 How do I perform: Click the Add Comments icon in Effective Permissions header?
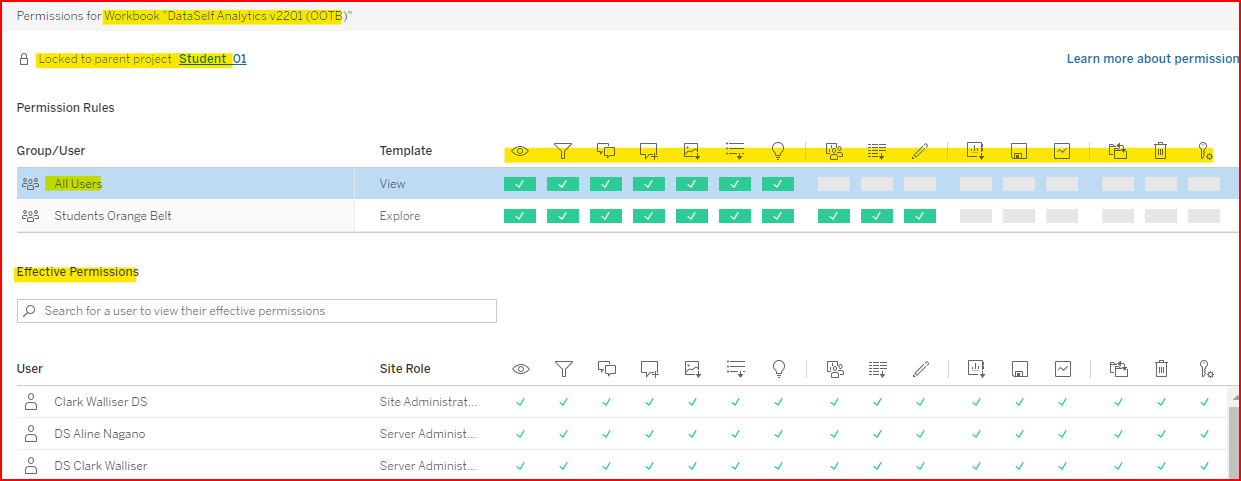(x=649, y=369)
